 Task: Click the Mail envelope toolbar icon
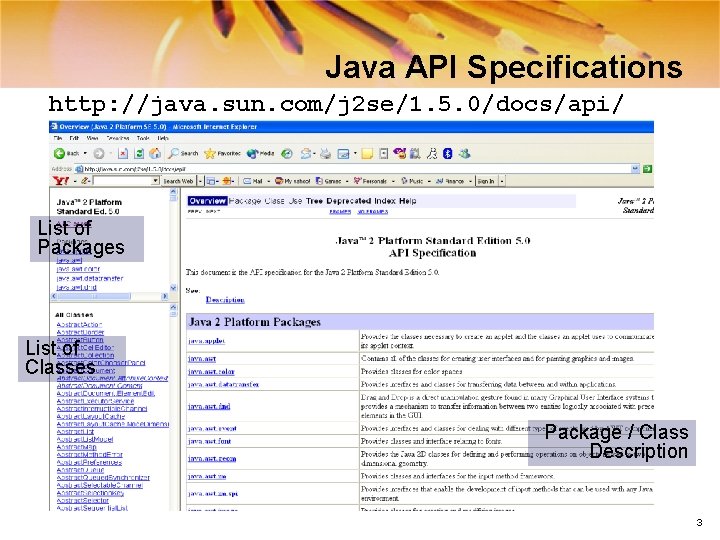point(305,153)
